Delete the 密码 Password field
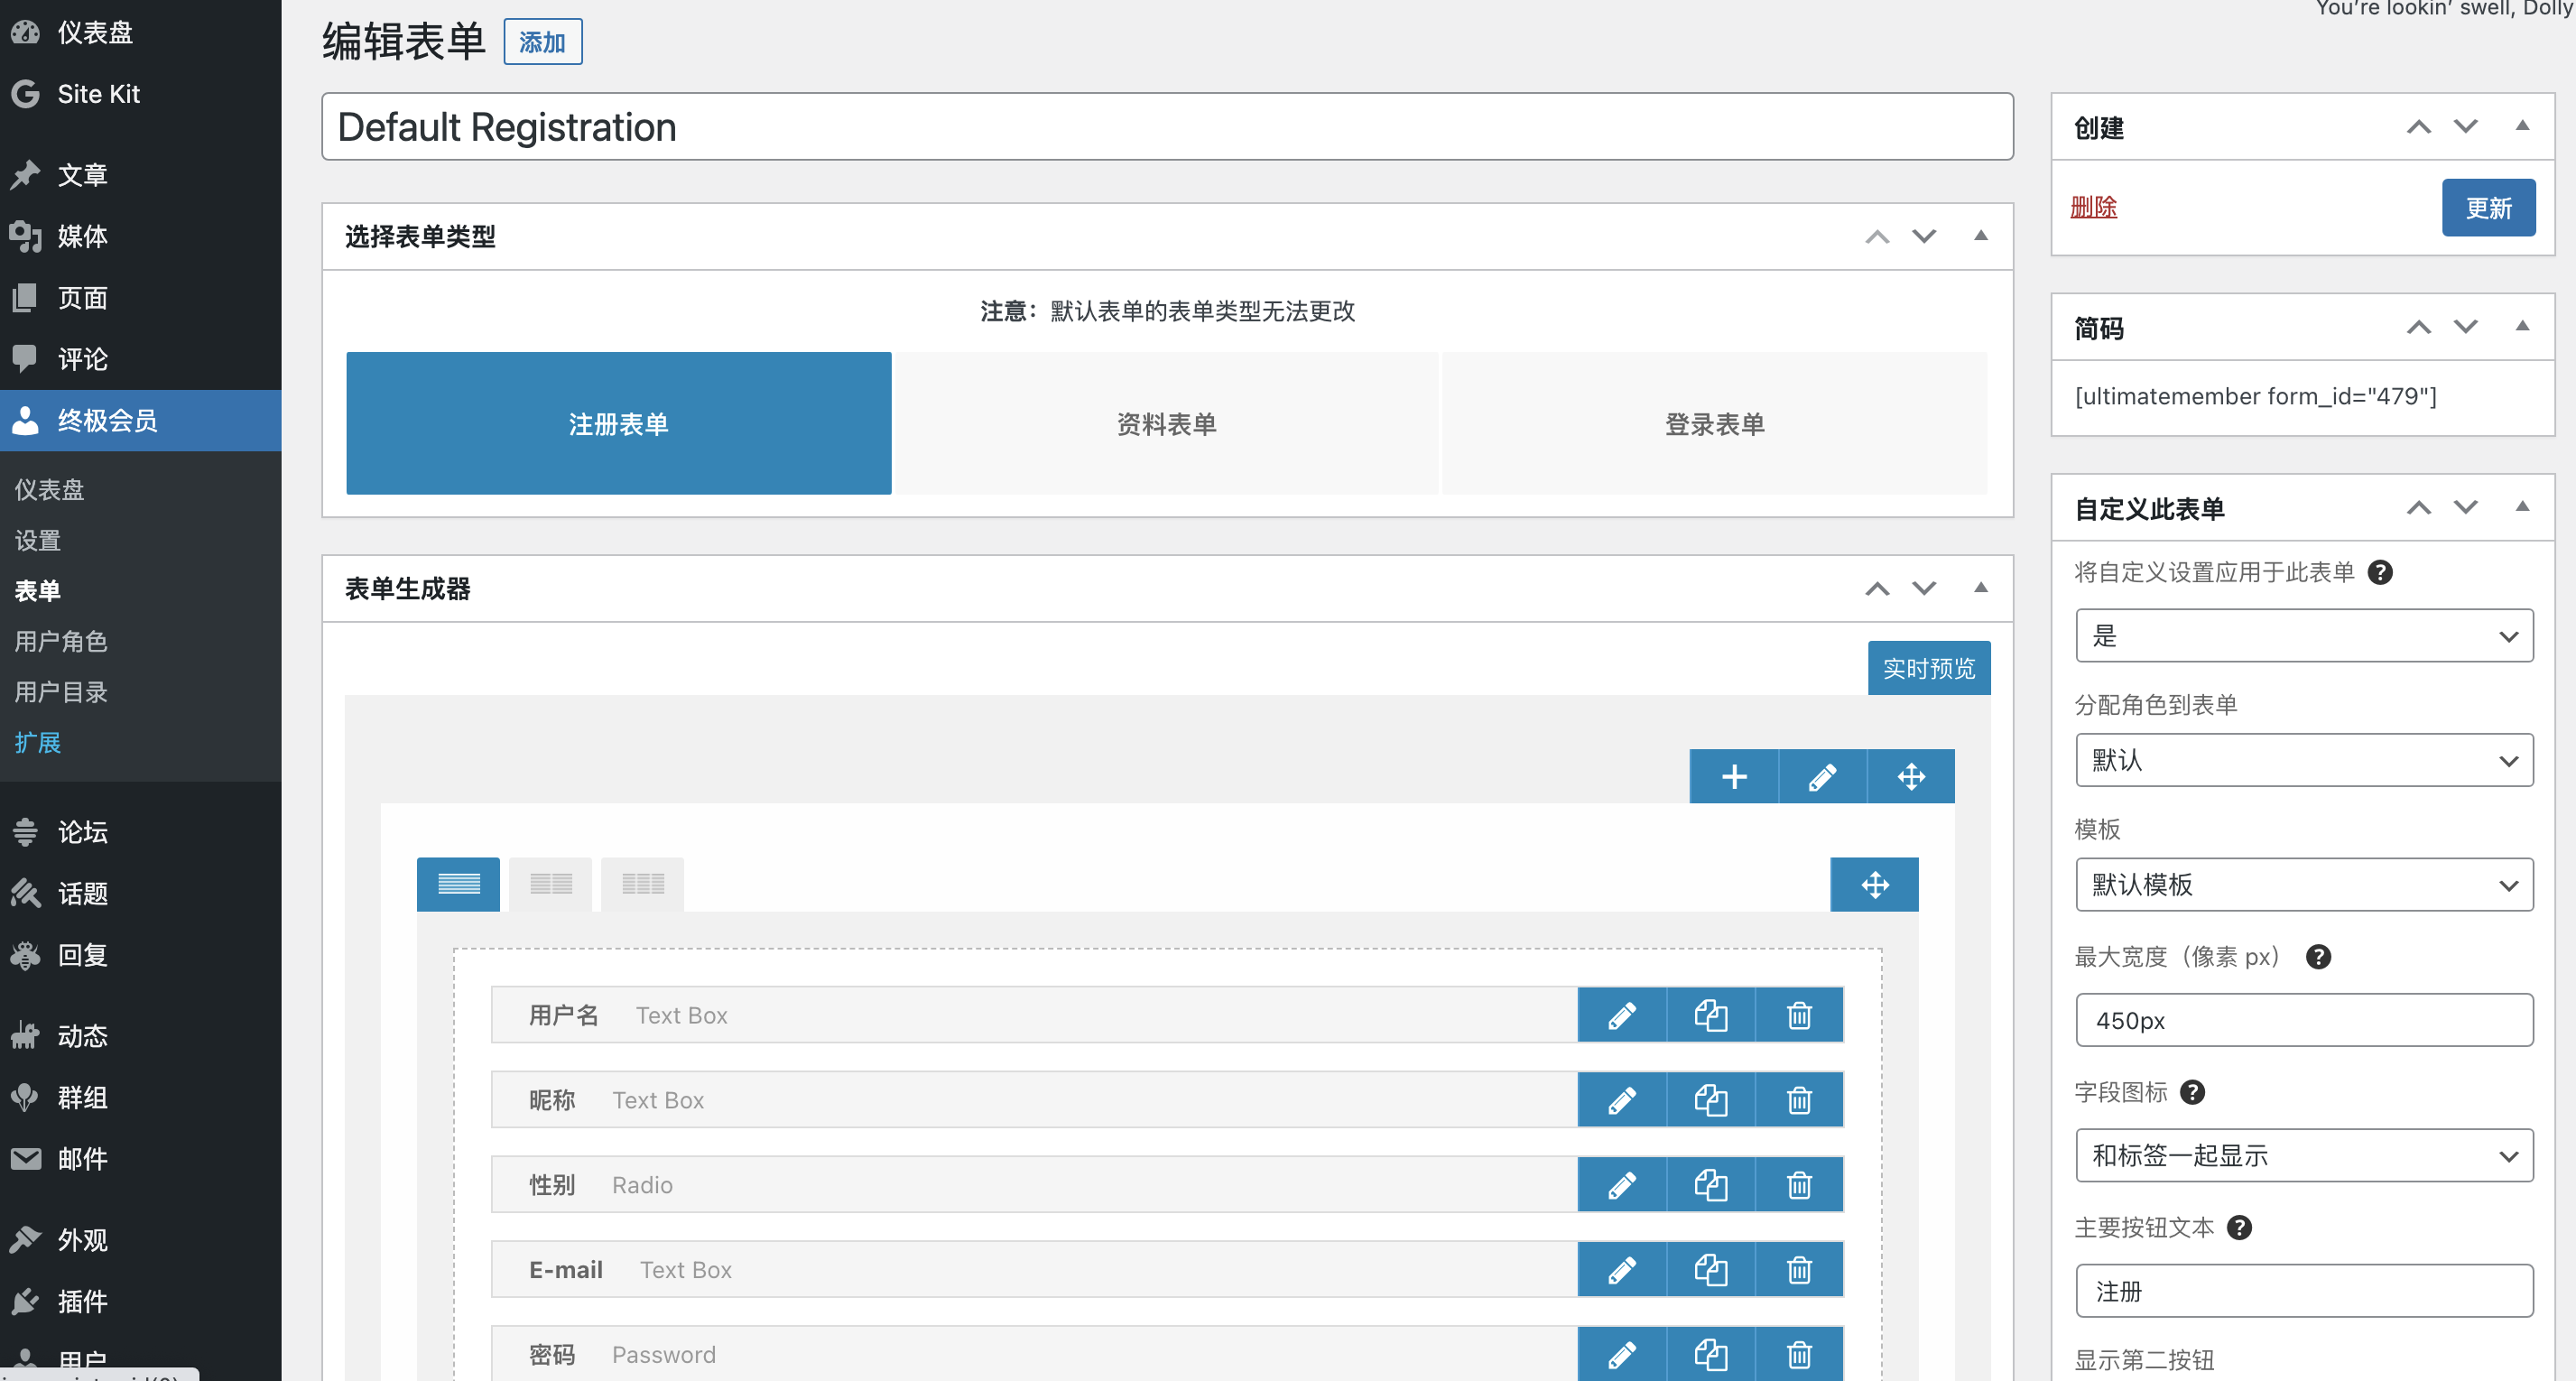 (x=1799, y=1354)
